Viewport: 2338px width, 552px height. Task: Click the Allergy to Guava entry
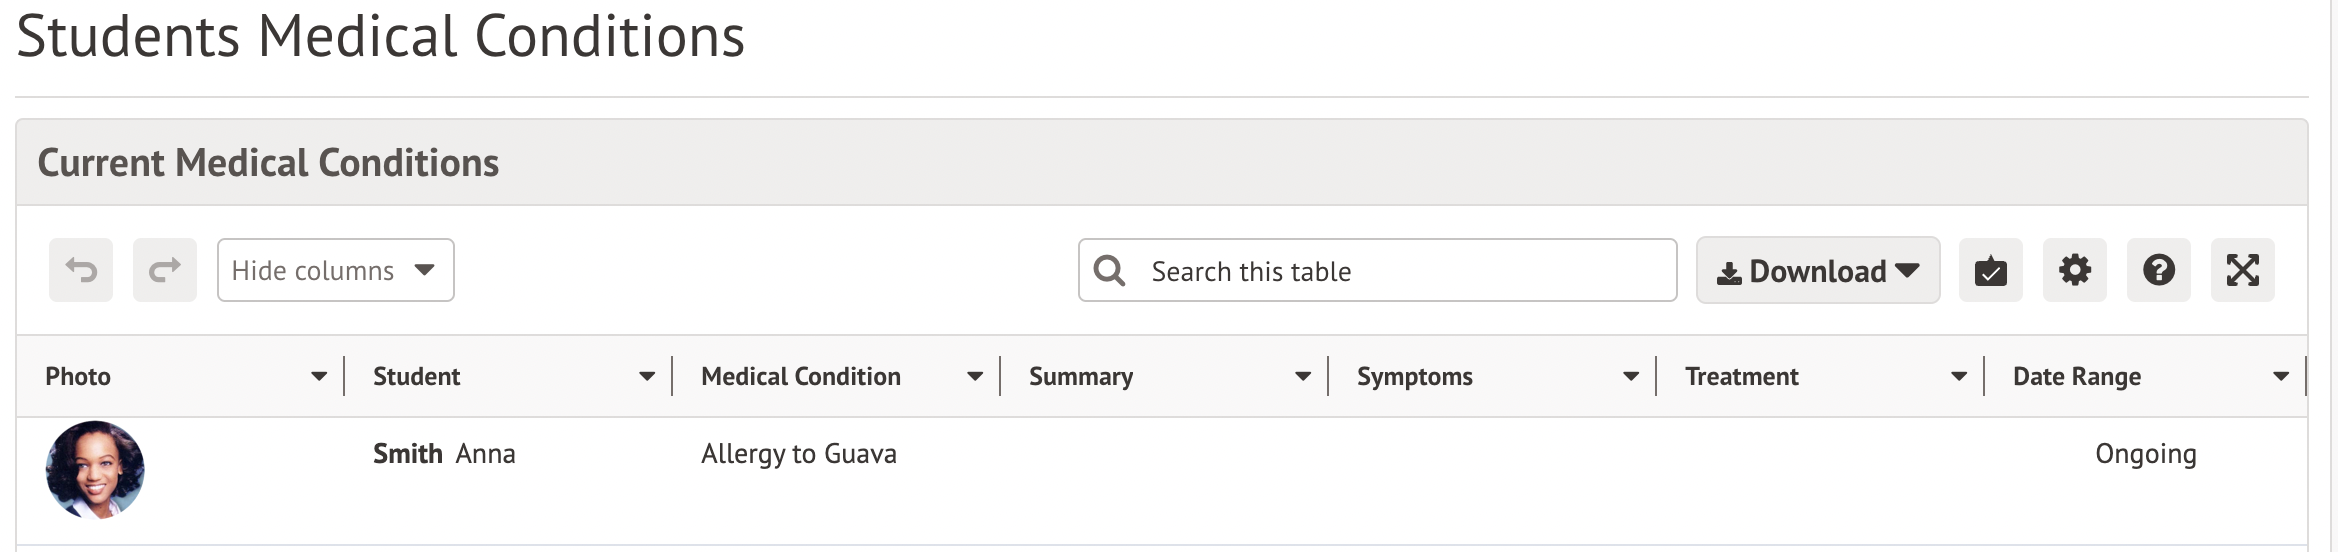pyautogui.click(x=798, y=454)
